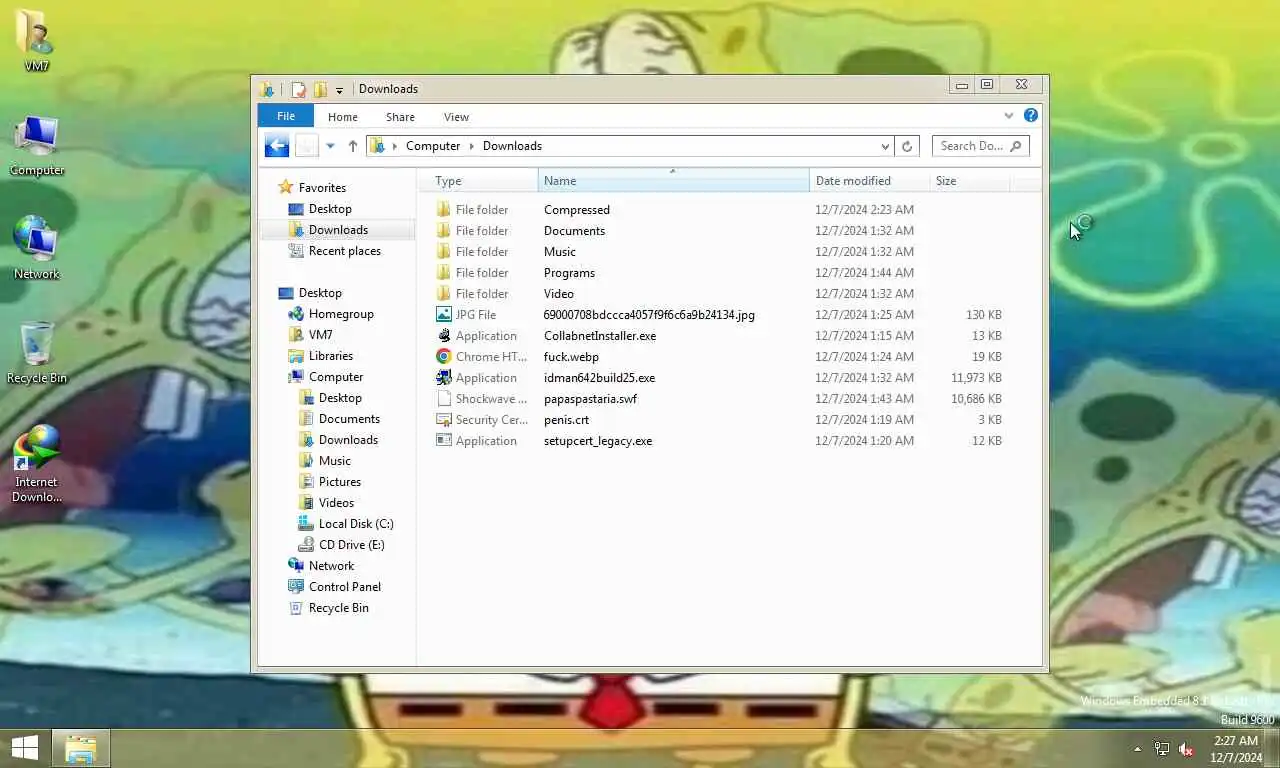The image size is (1280, 768).
Task: Click the Back navigation arrow
Action: point(277,146)
